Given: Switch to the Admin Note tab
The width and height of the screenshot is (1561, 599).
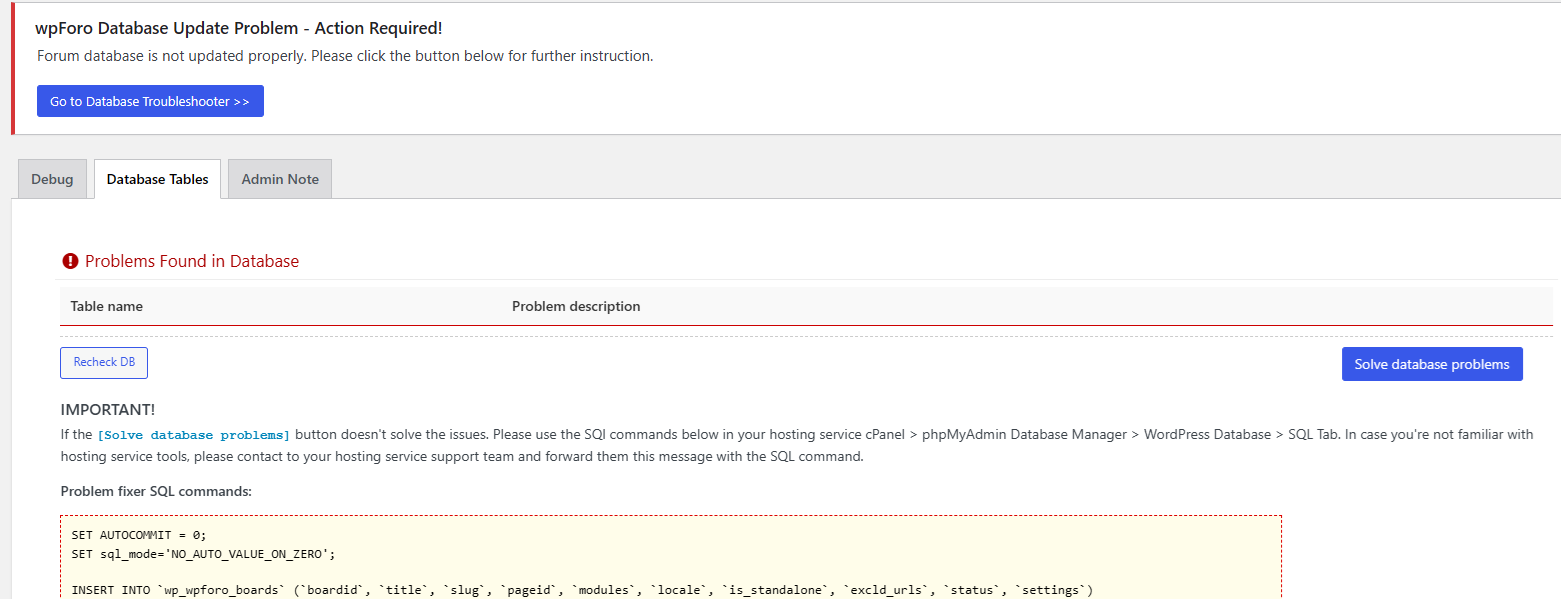Looking at the screenshot, I should (x=280, y=179).
